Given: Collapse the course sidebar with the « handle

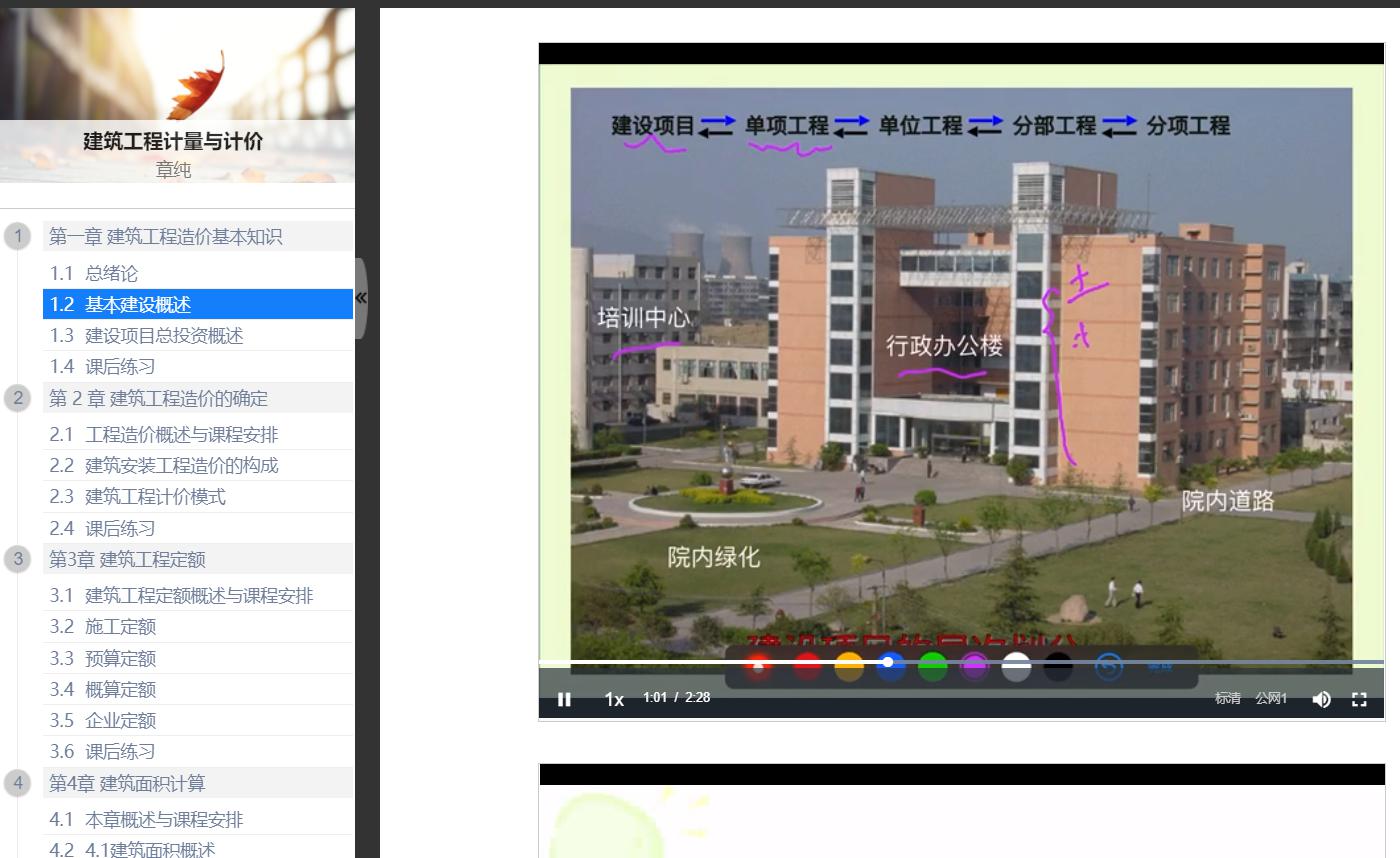Looking at the screenshot, I should 361,297.
